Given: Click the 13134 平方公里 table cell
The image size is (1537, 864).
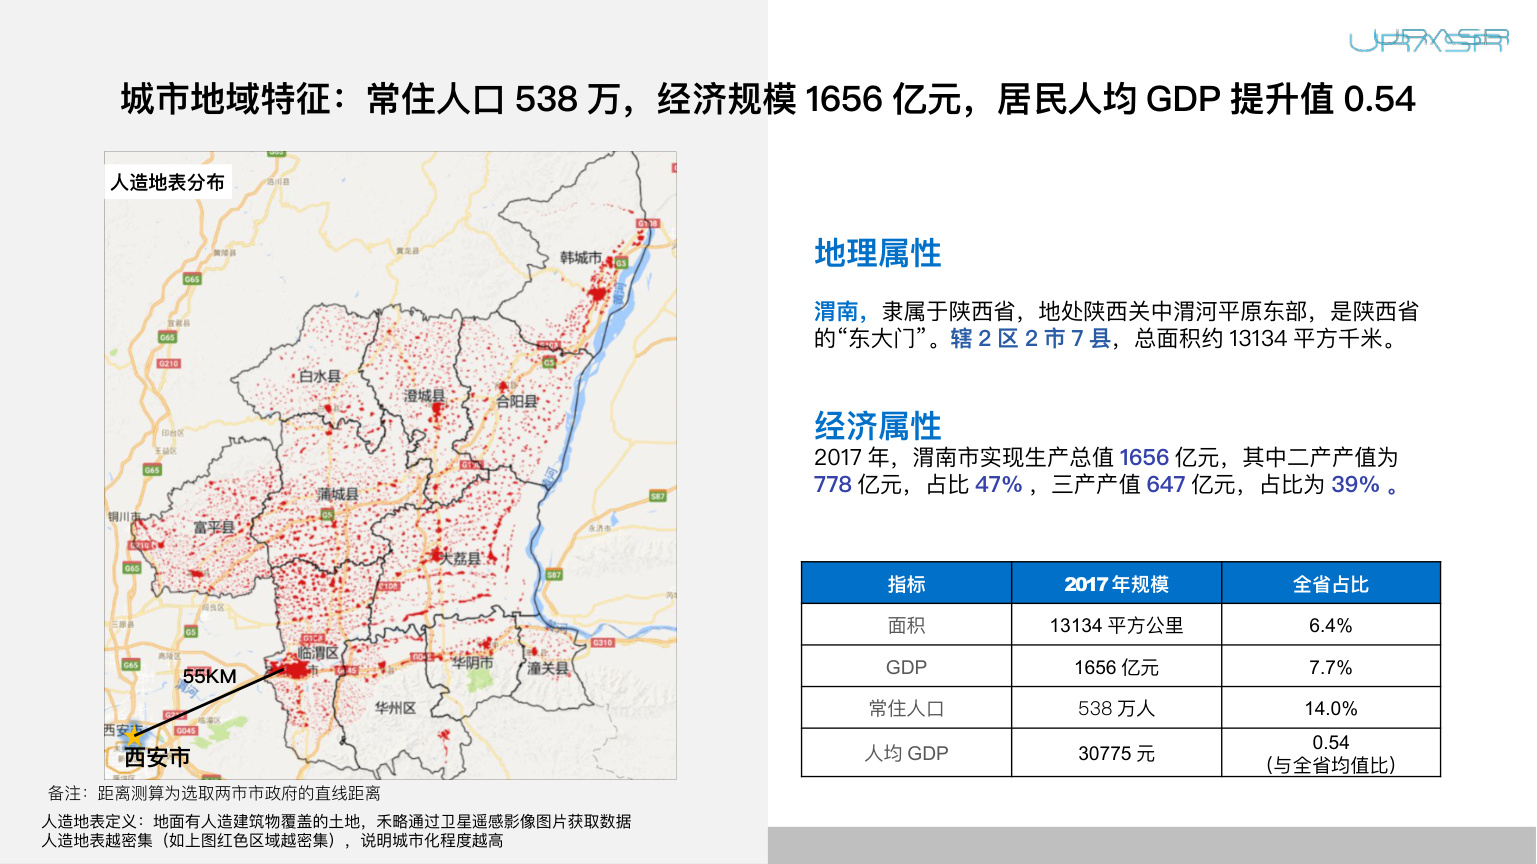Looking at the screenshot, I should pos(1116,625).
